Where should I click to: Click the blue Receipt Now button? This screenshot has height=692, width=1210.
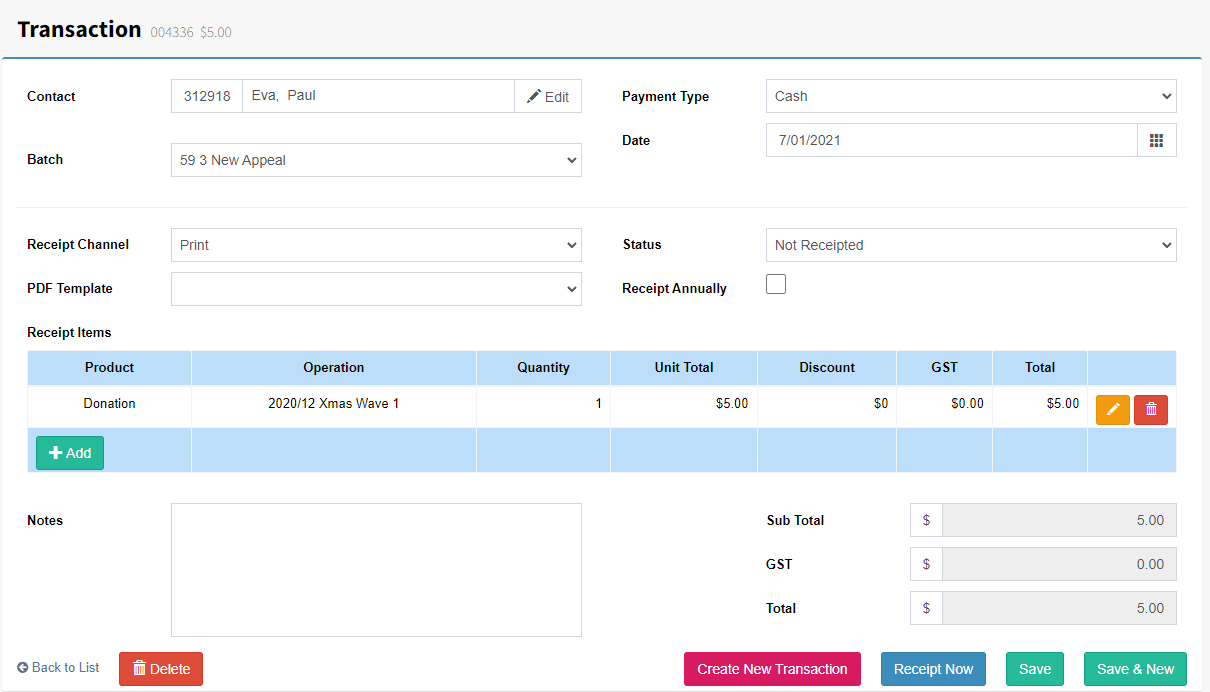(933, 669)
